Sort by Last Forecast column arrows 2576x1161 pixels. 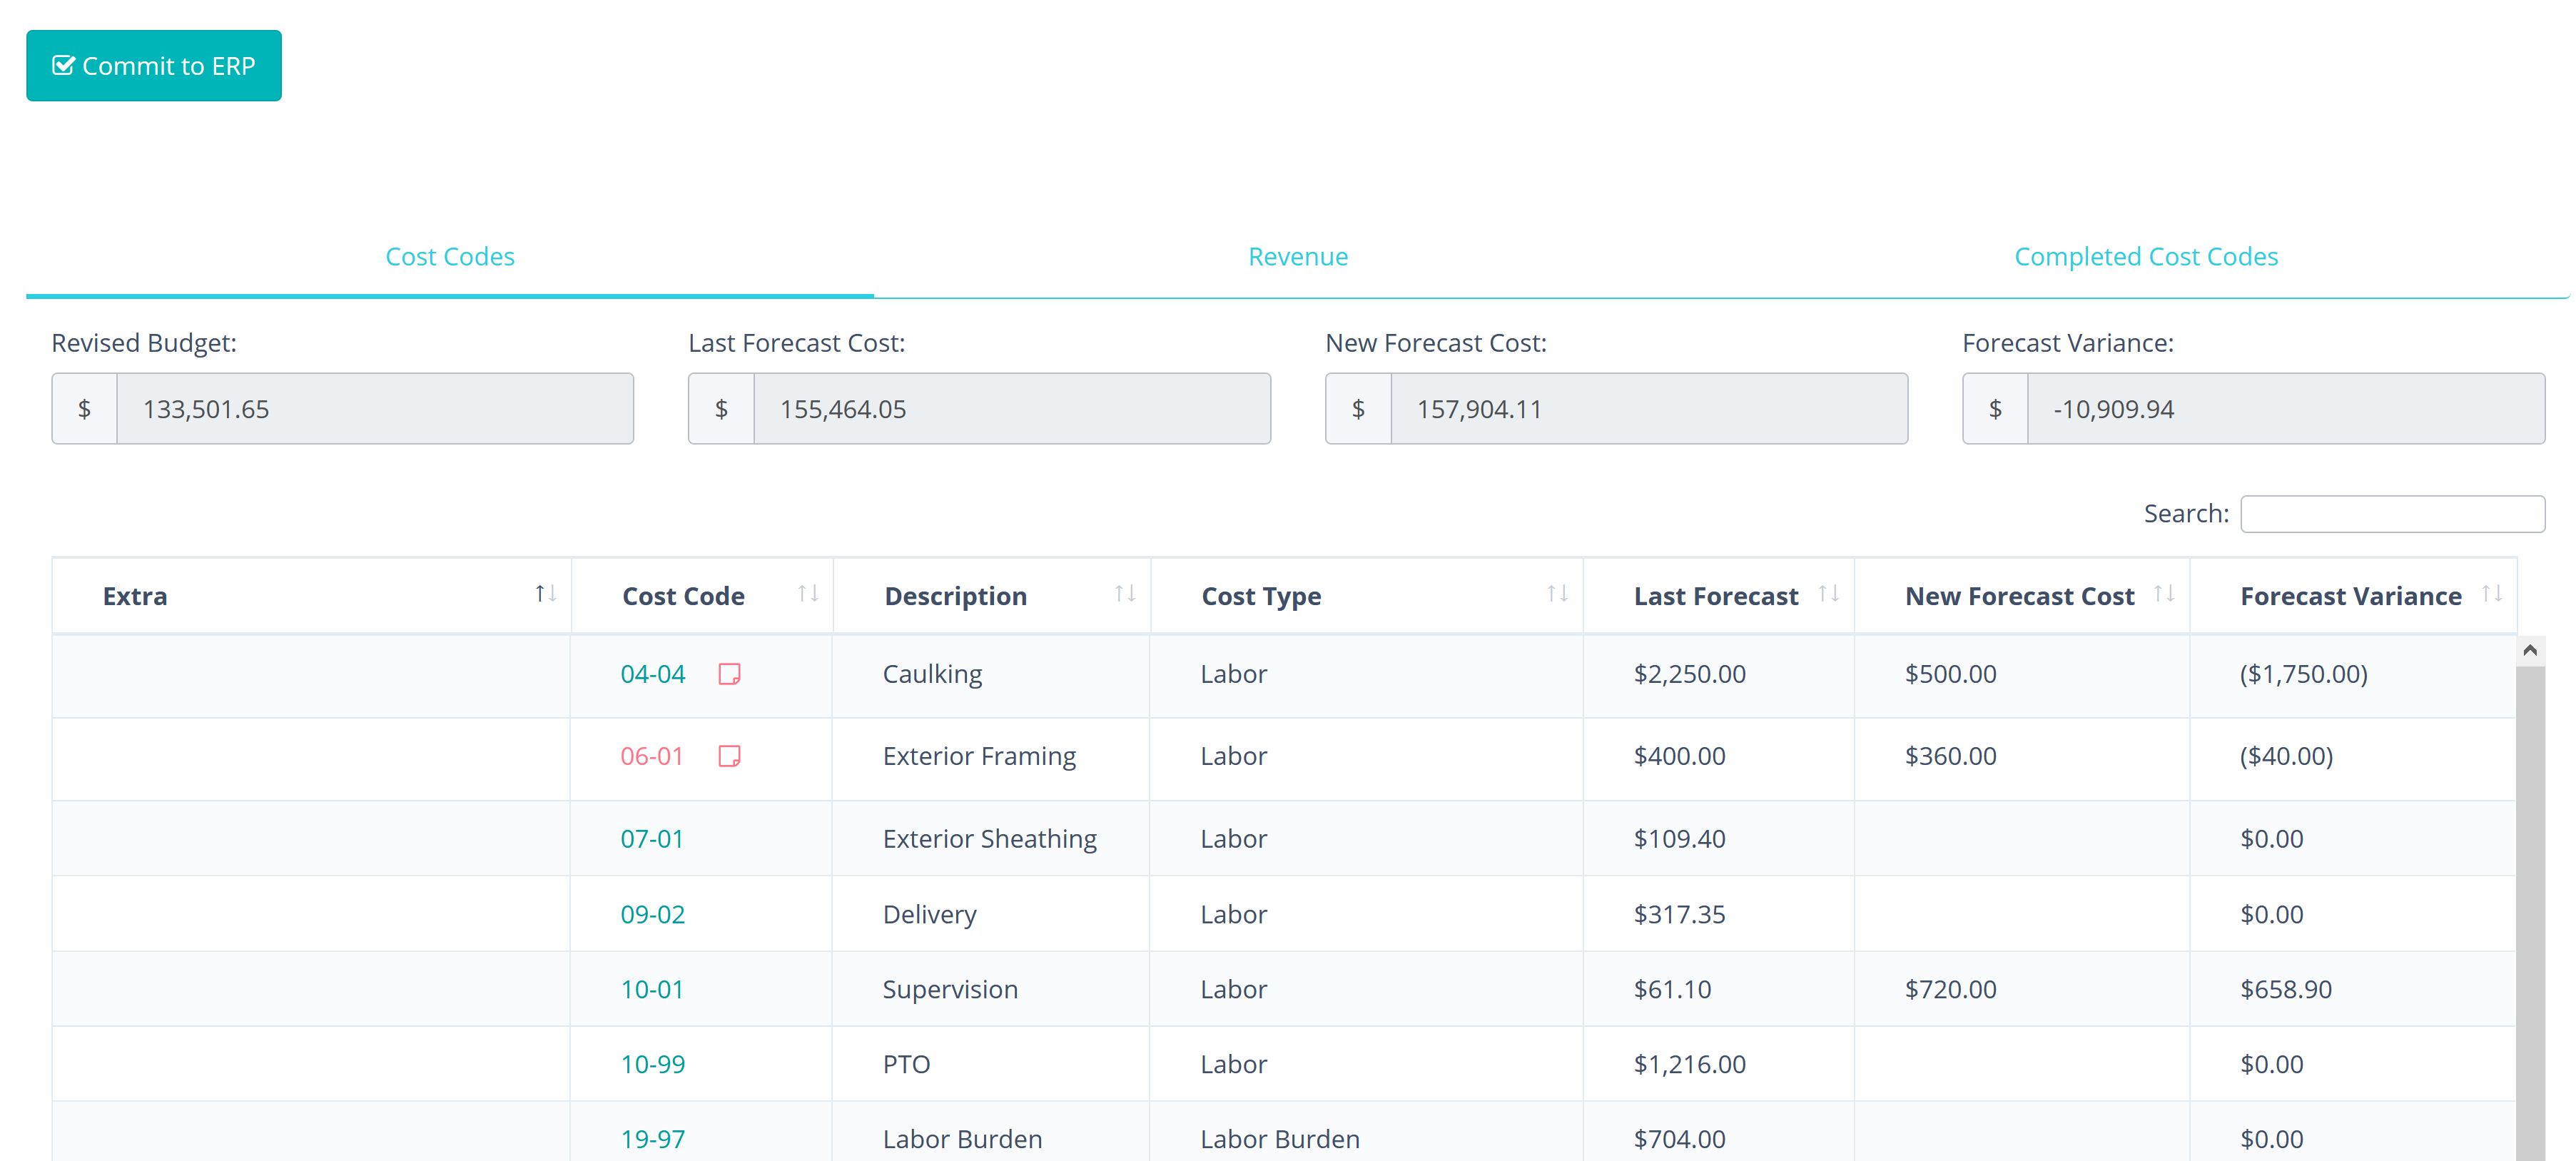coord(1829,595)
